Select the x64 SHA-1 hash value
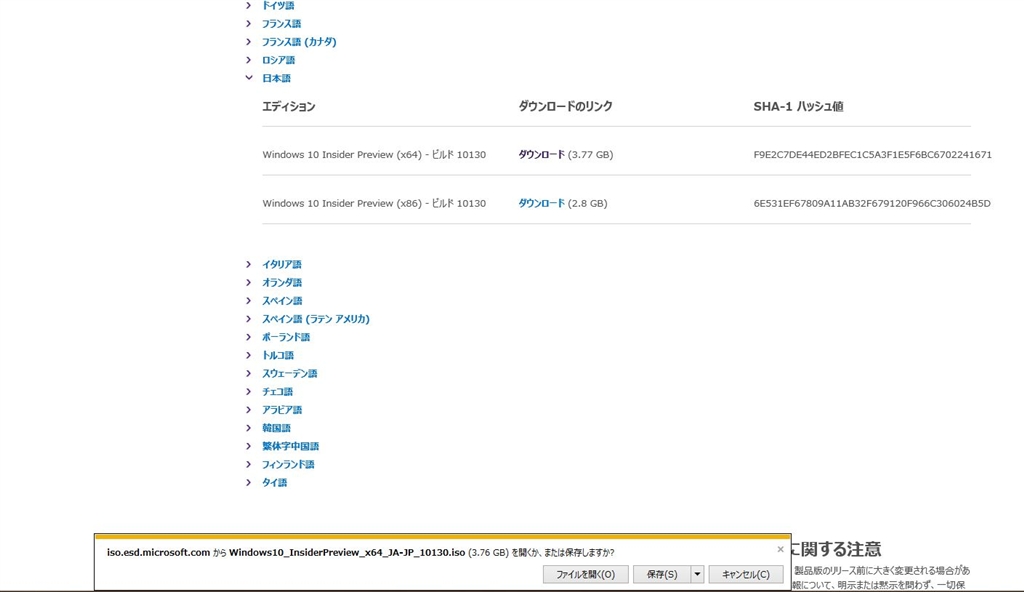The image size is (1024, 592). [x=872, y=155]
